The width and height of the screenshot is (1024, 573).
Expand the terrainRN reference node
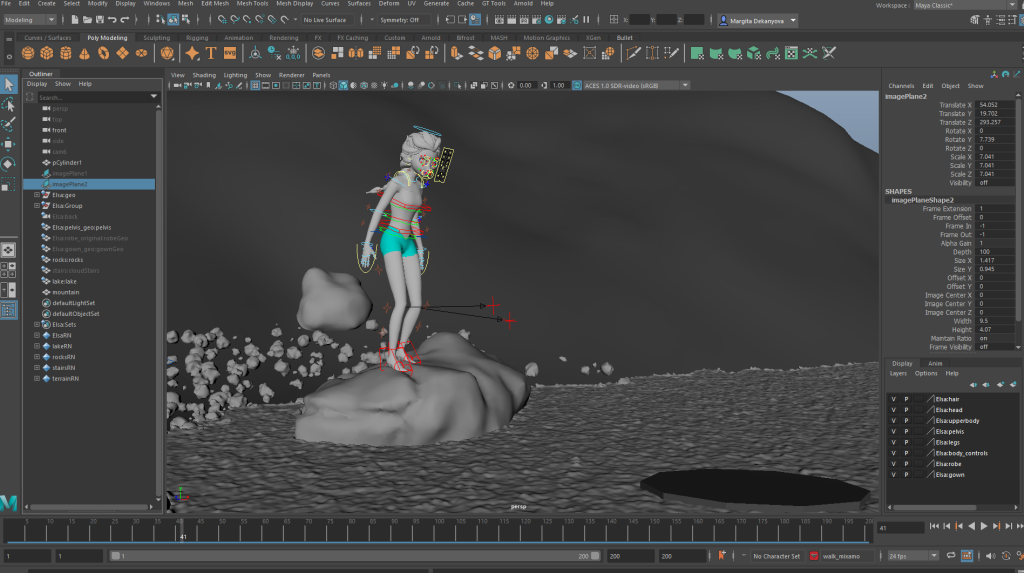[37, 378]
